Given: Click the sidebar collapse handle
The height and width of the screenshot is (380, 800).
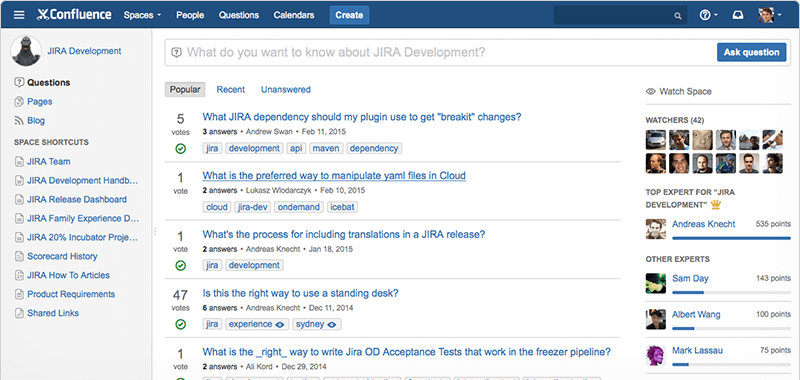Looking at the screenshot, I should (x=155, y=231).
